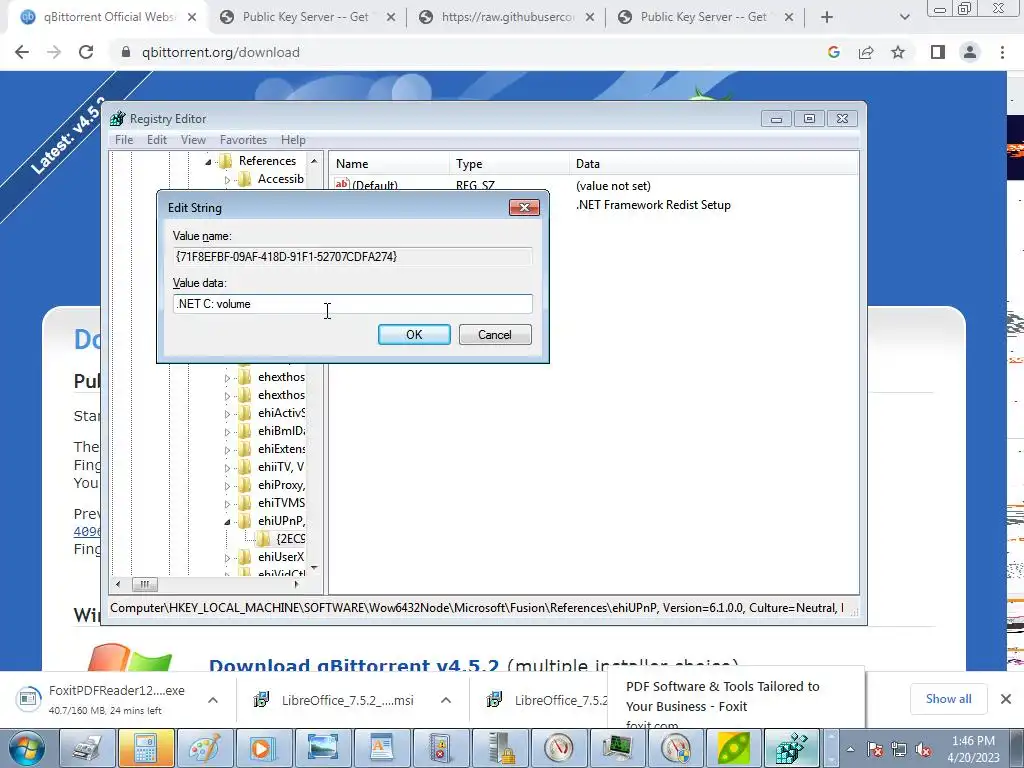This screenshot has height=768, width=1024.
Task: Open the Favorites menu in Registry Editor
Action: [243, 140]
